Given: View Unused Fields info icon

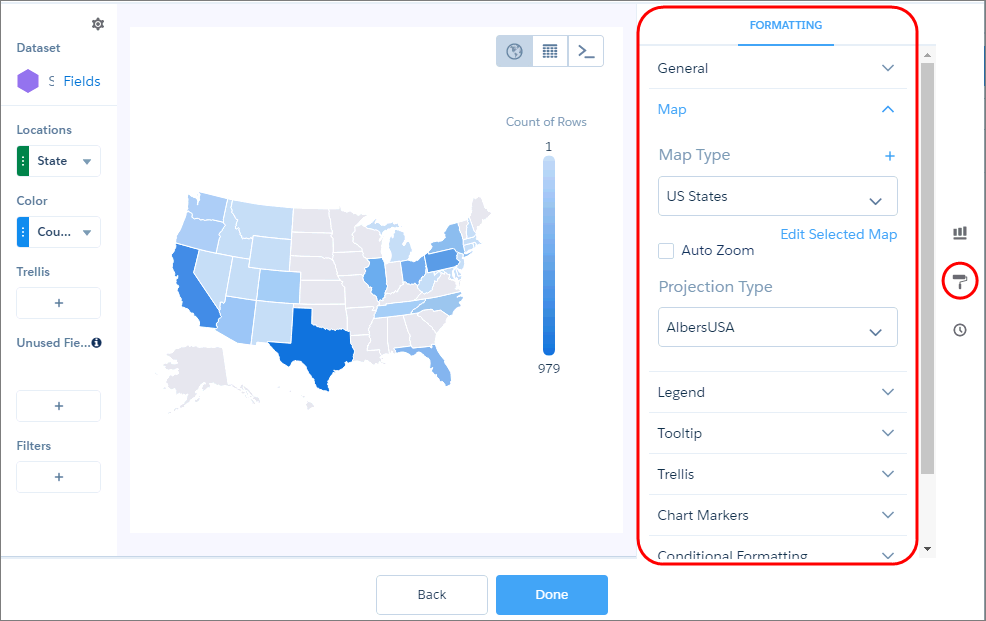Looking at the screenshot, I should (96, 343).
